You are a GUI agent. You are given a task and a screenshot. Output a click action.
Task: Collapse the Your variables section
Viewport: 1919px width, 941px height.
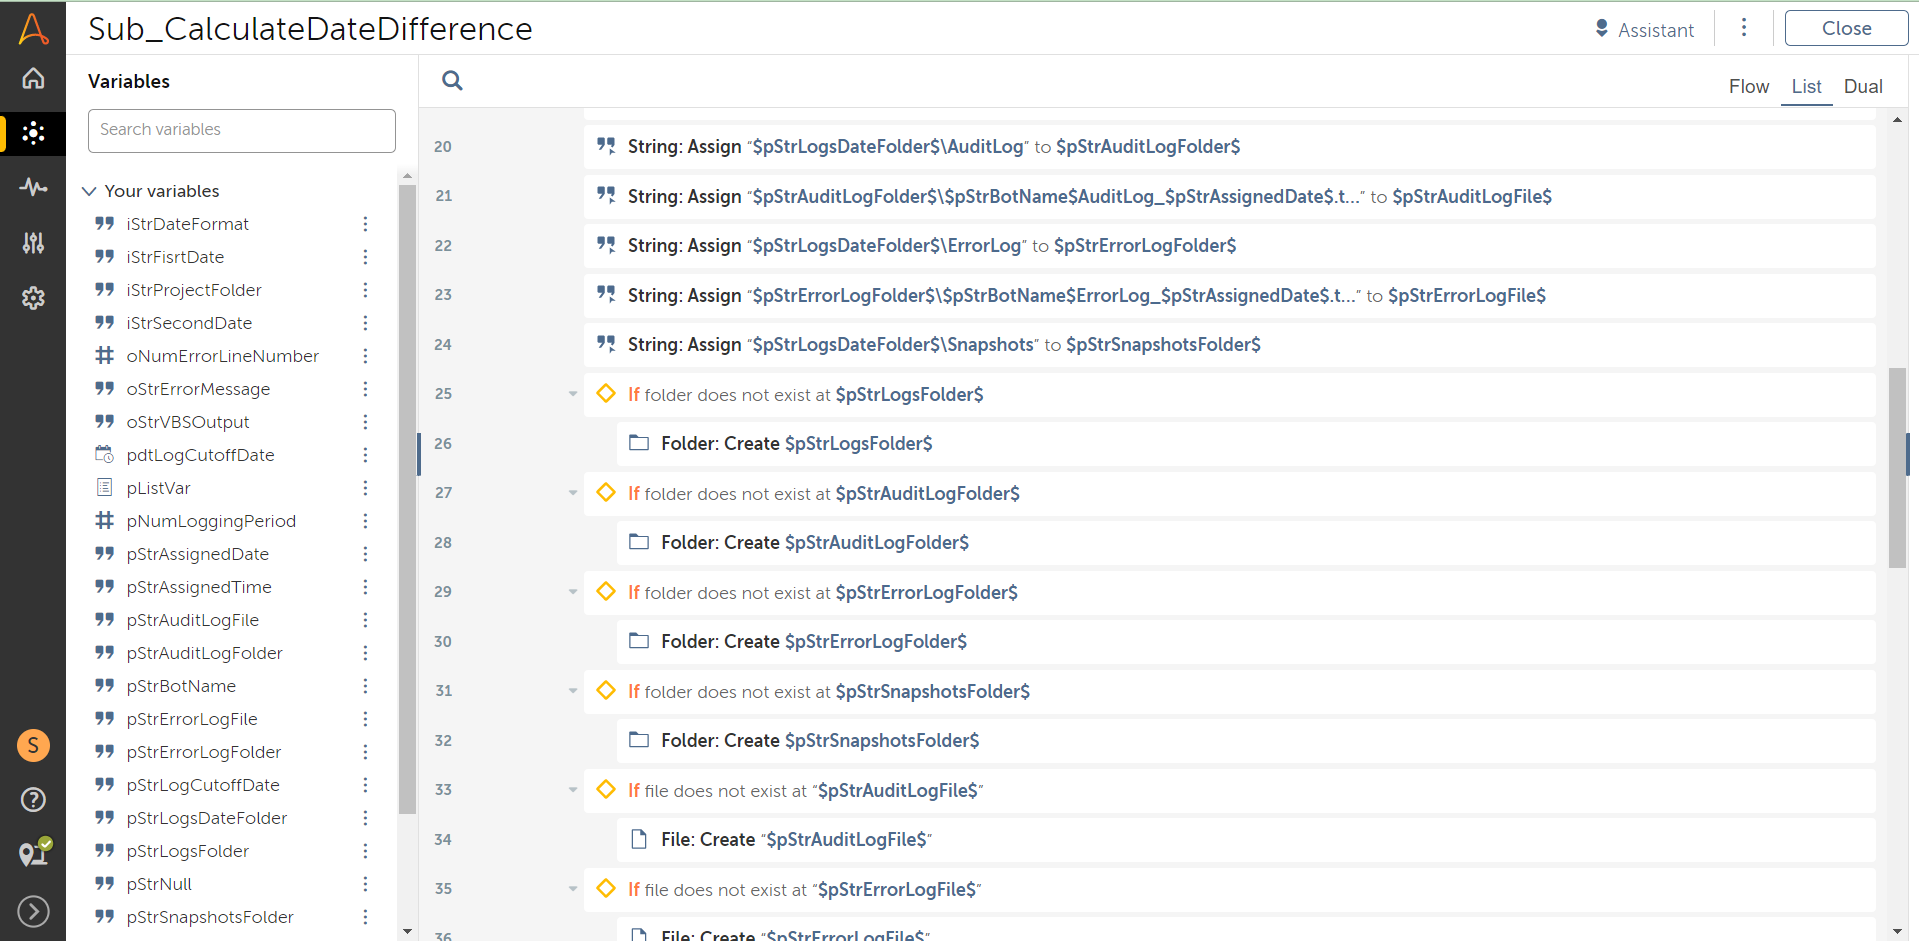(x=89, y=191)
